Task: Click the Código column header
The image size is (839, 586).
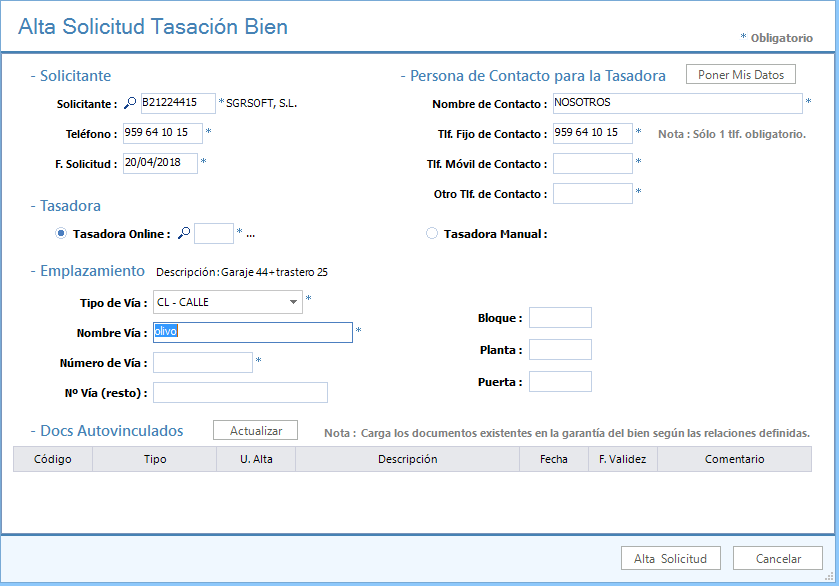Action: (x=53, y=459)
